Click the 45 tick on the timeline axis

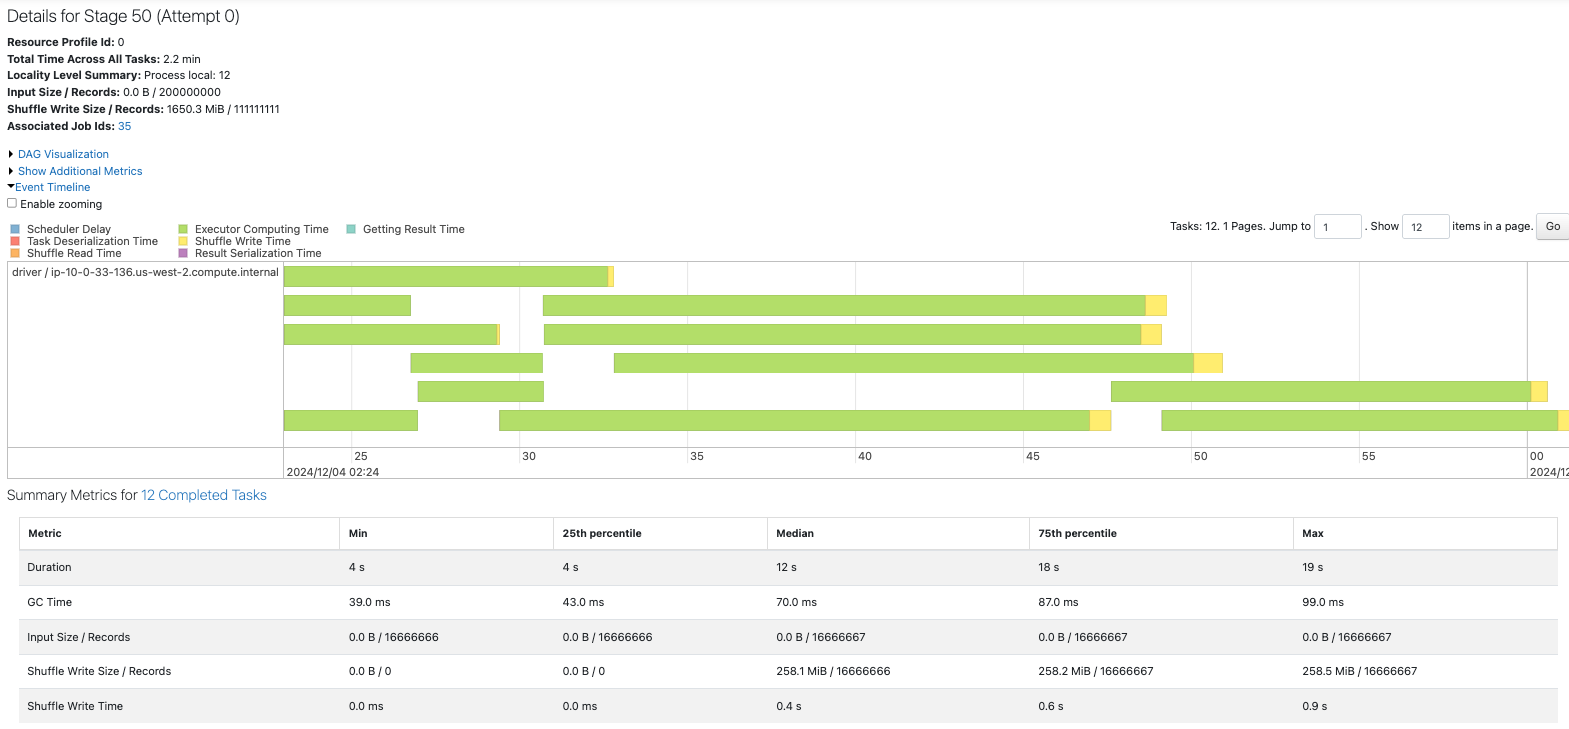[x=1033, y=456]
